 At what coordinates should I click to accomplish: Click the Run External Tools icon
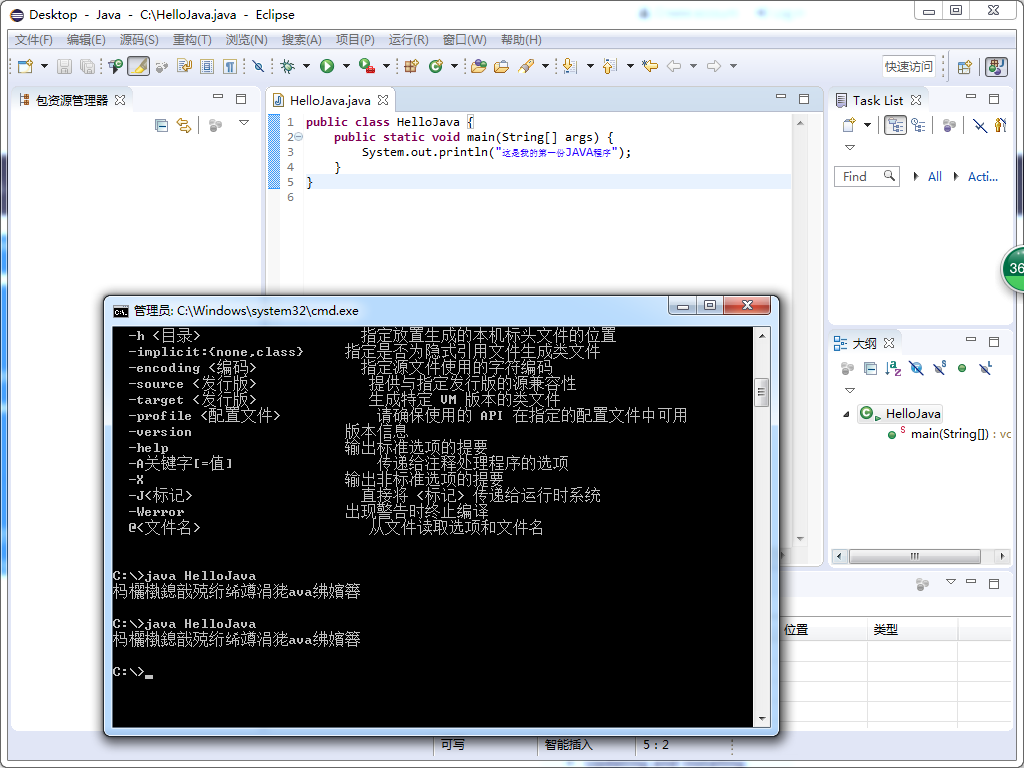coord(367,66)
